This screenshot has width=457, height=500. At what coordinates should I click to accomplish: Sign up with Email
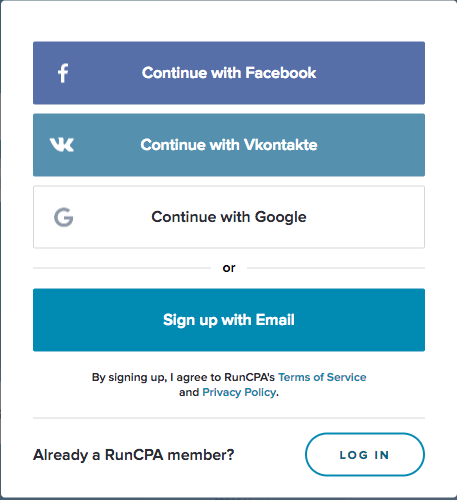pos(229,320)
